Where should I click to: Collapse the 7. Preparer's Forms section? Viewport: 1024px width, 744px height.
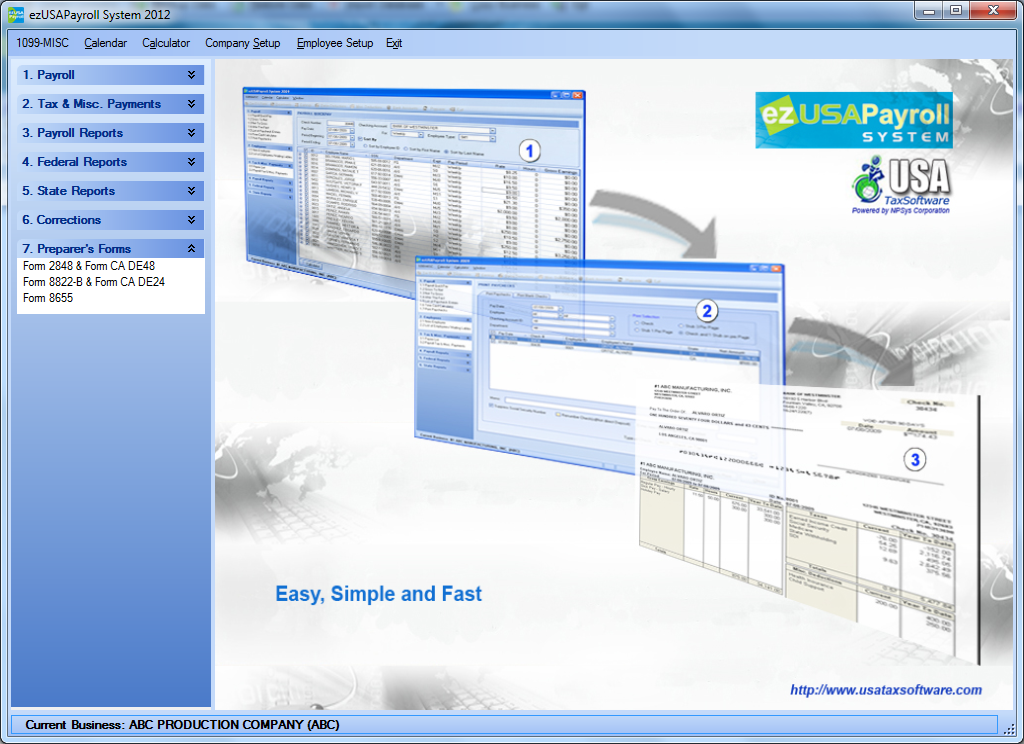(191, 249)
